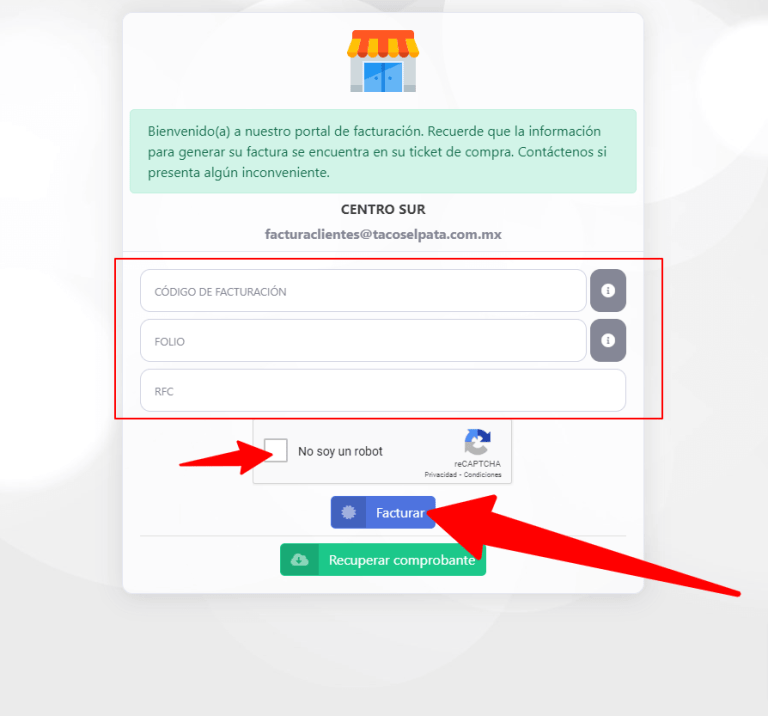This screenshot has width=768, height=716.
Task: Click the reCAPTCHA text under the logo
Action: tap(477, 464)
